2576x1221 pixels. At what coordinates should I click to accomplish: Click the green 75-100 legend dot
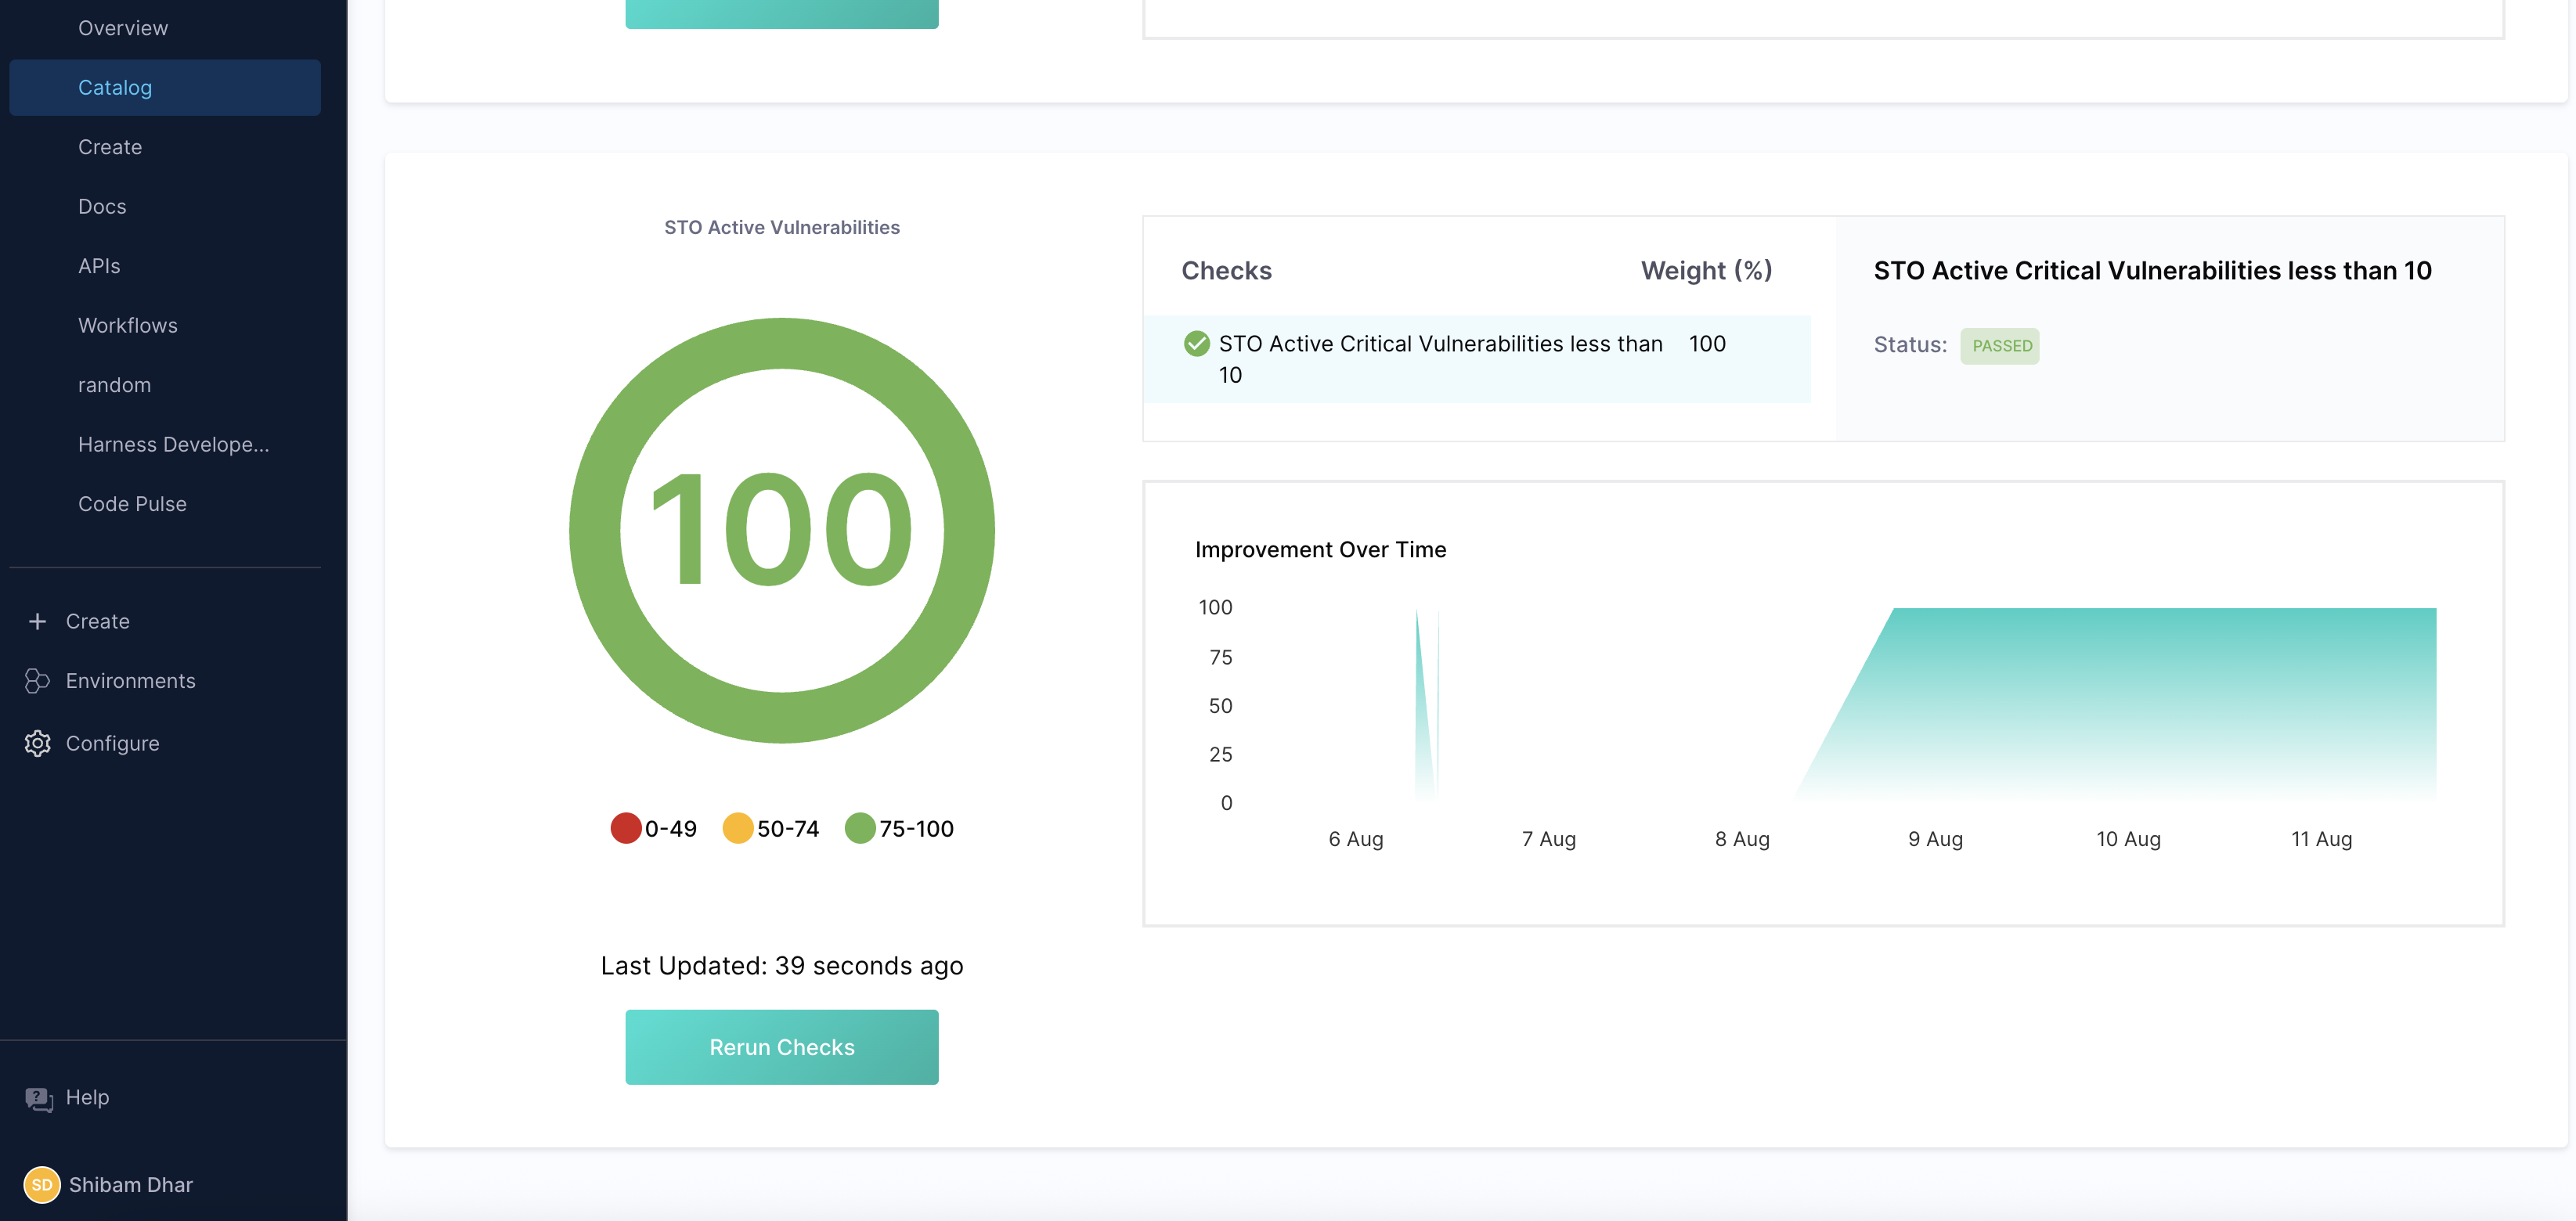(x=860, y=828)
